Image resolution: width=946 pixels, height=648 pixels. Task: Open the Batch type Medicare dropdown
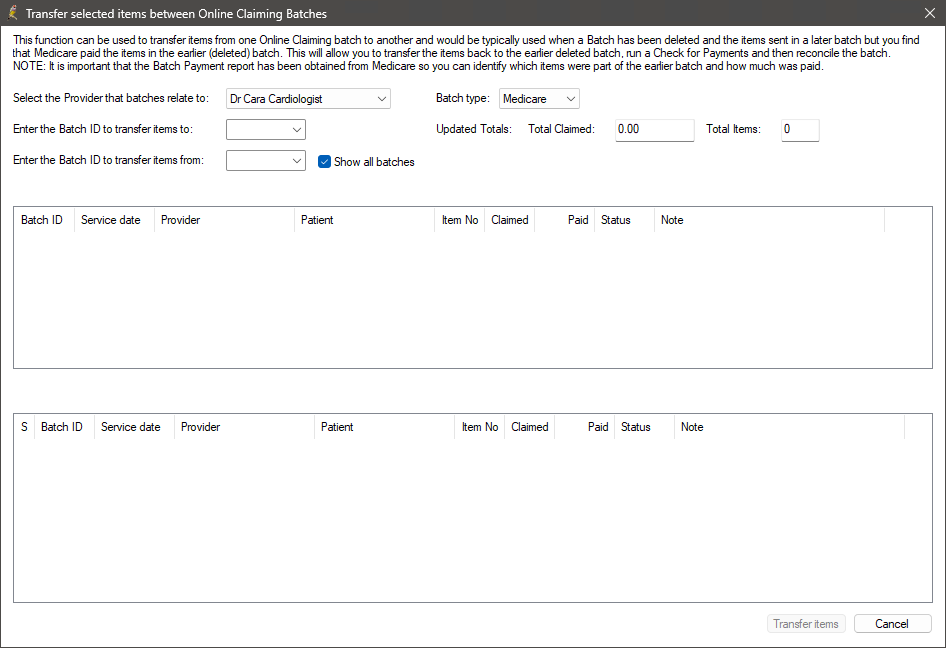539,99
